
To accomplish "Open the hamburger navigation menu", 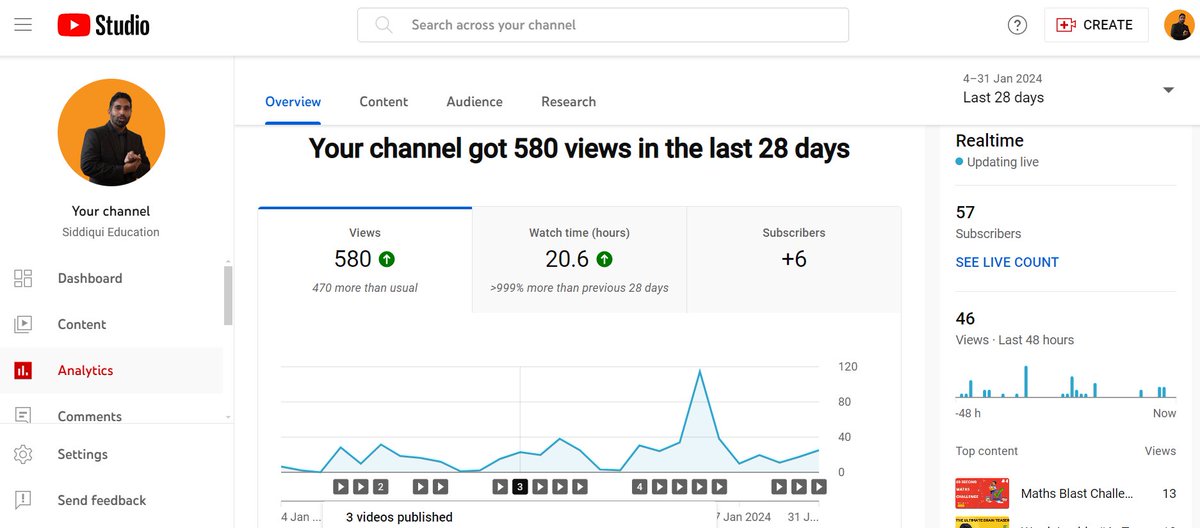I will 23,25.
